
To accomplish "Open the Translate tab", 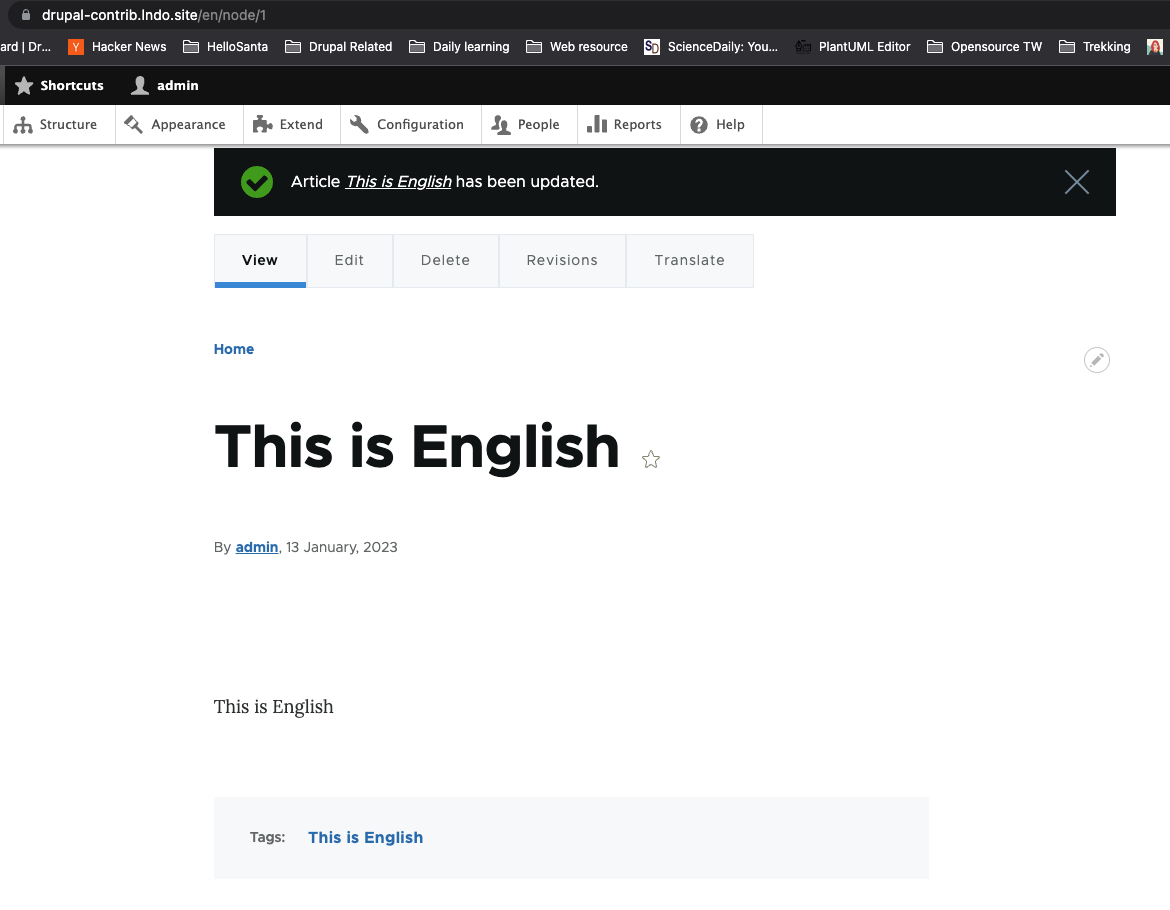I will (689, 260).
